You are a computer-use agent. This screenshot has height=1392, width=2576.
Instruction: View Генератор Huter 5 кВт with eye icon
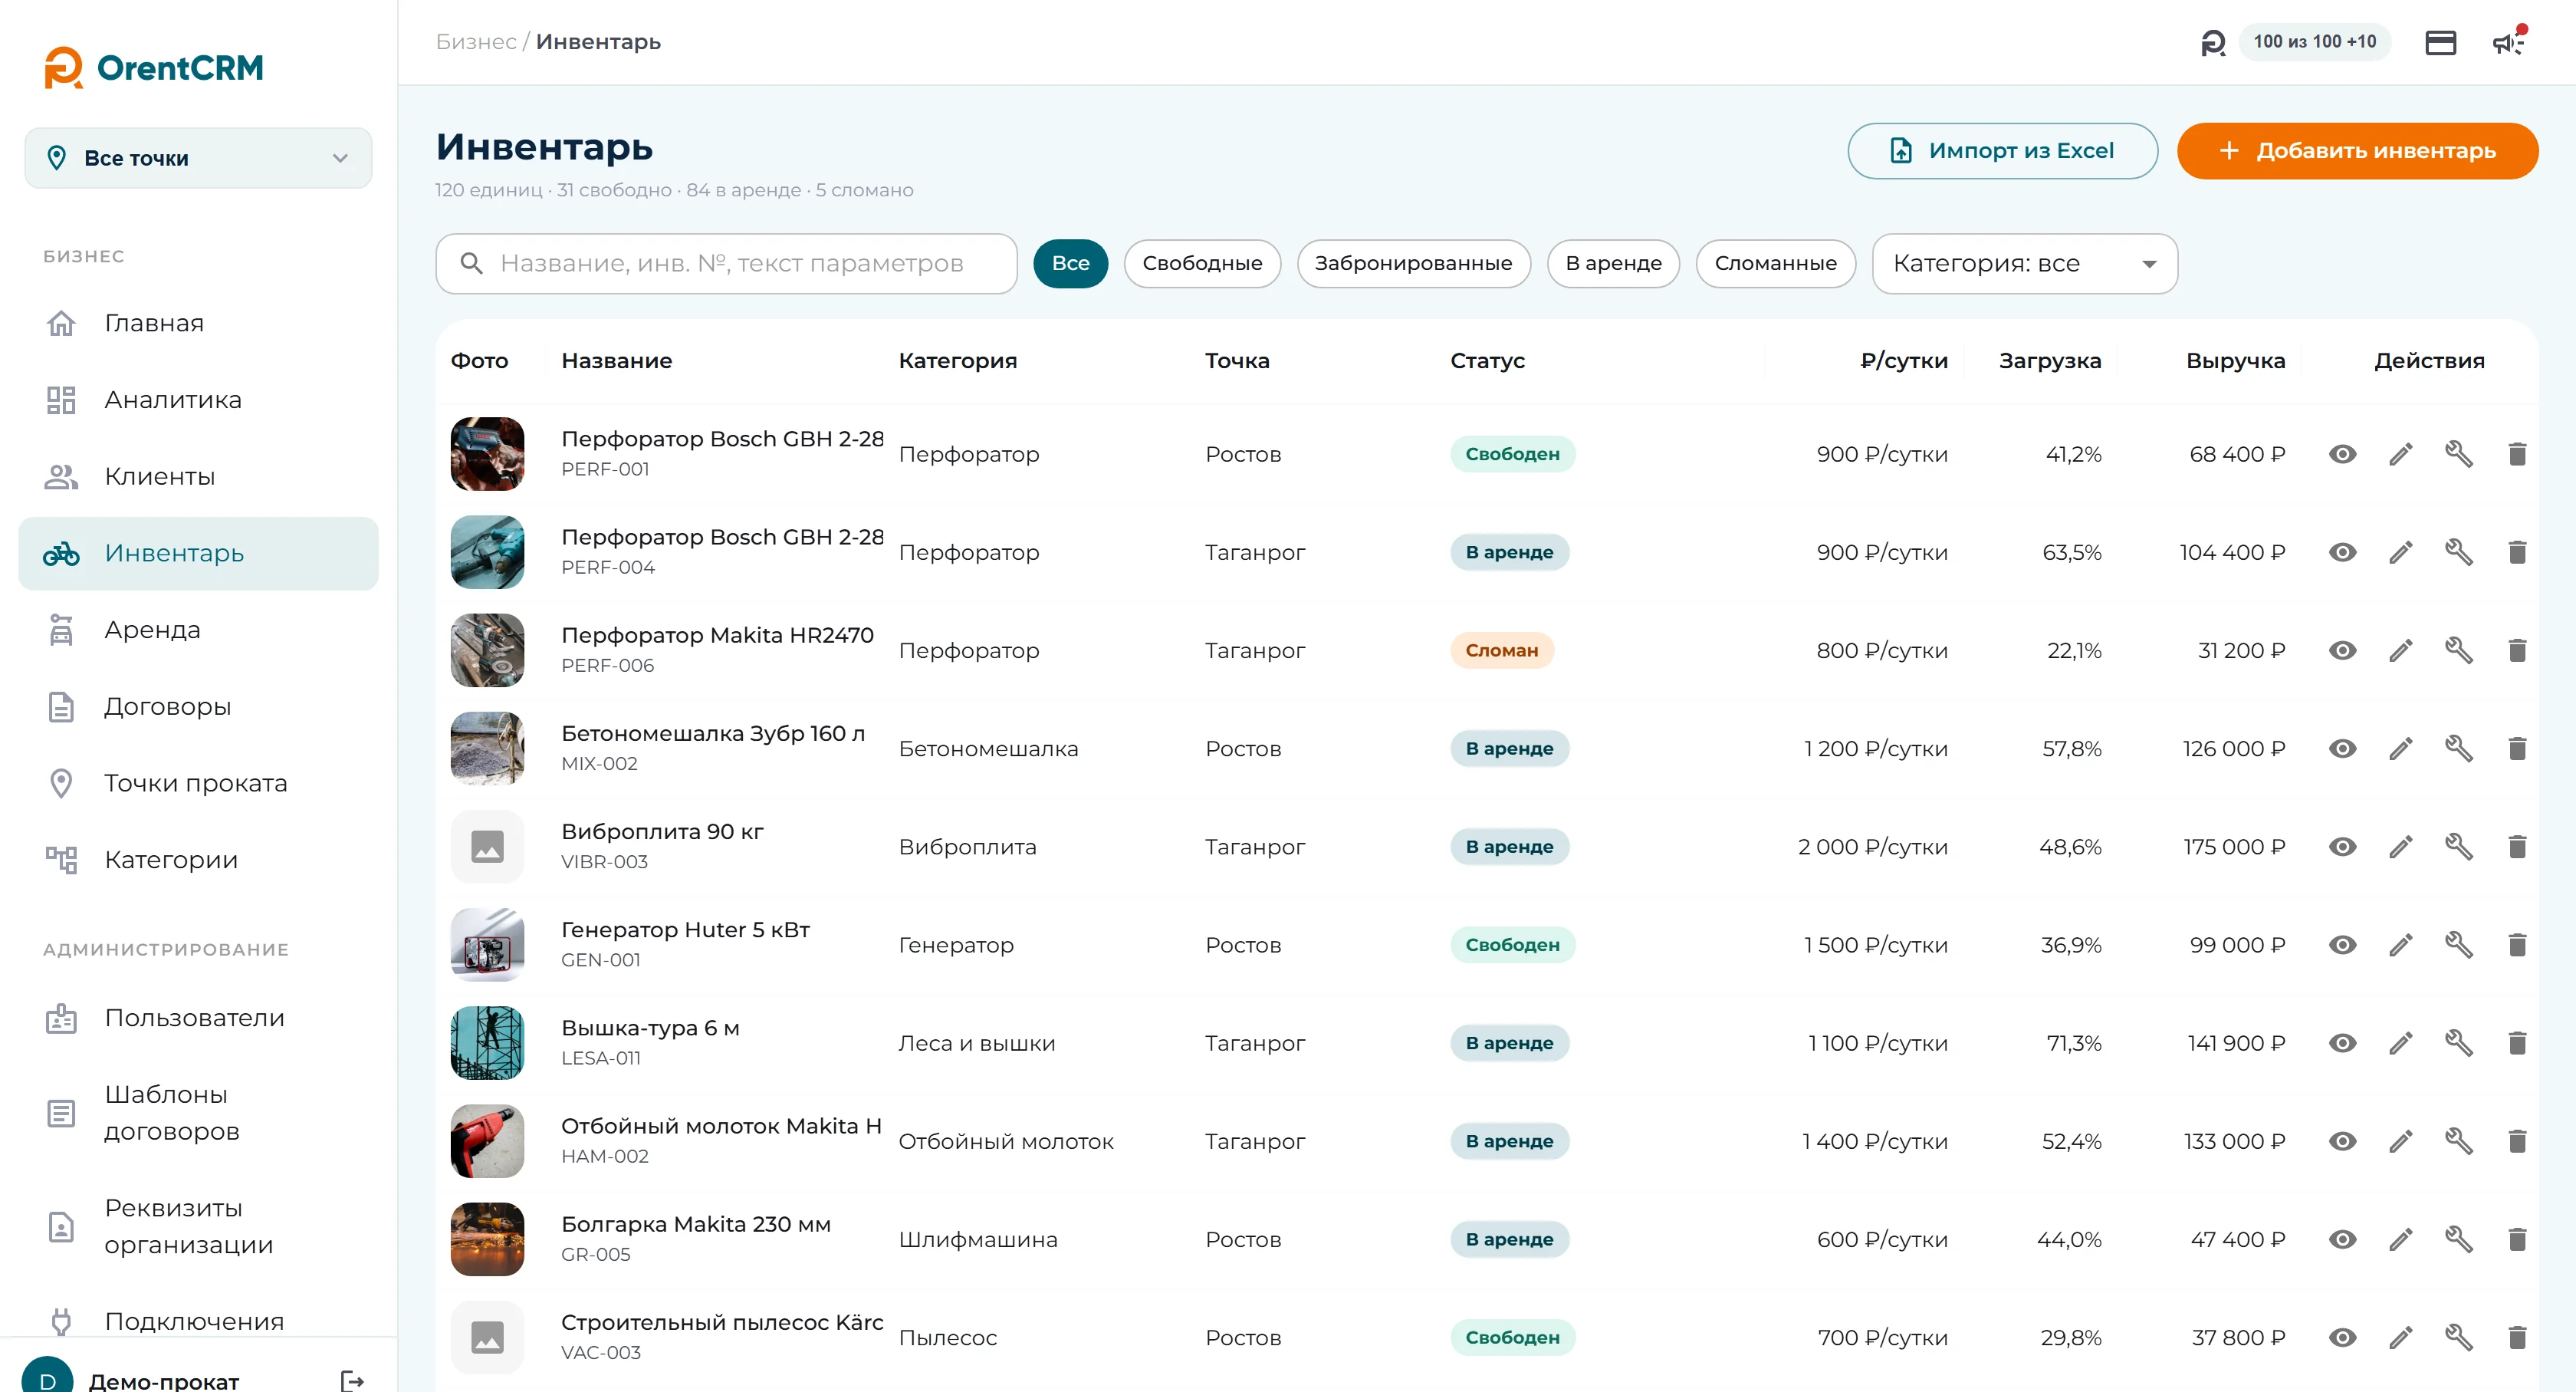[x=2342, y=945]
